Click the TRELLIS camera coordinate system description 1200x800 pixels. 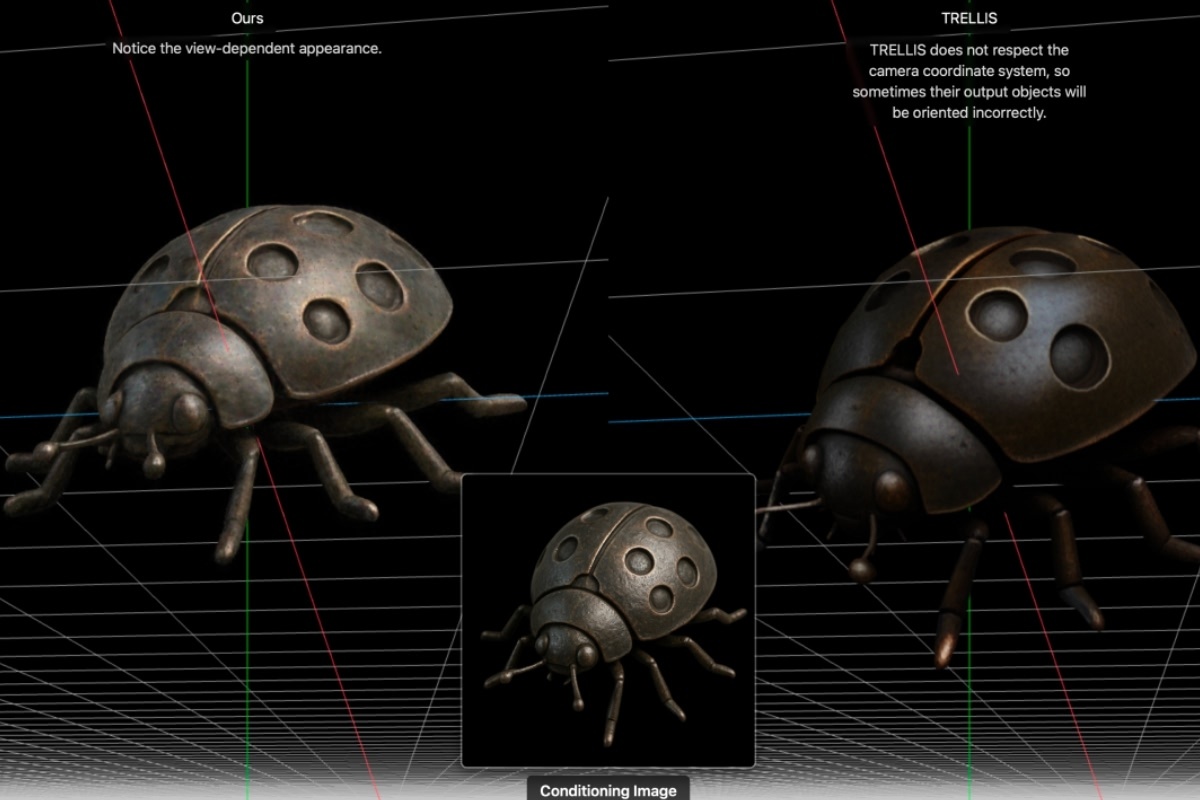pos(969,81)
